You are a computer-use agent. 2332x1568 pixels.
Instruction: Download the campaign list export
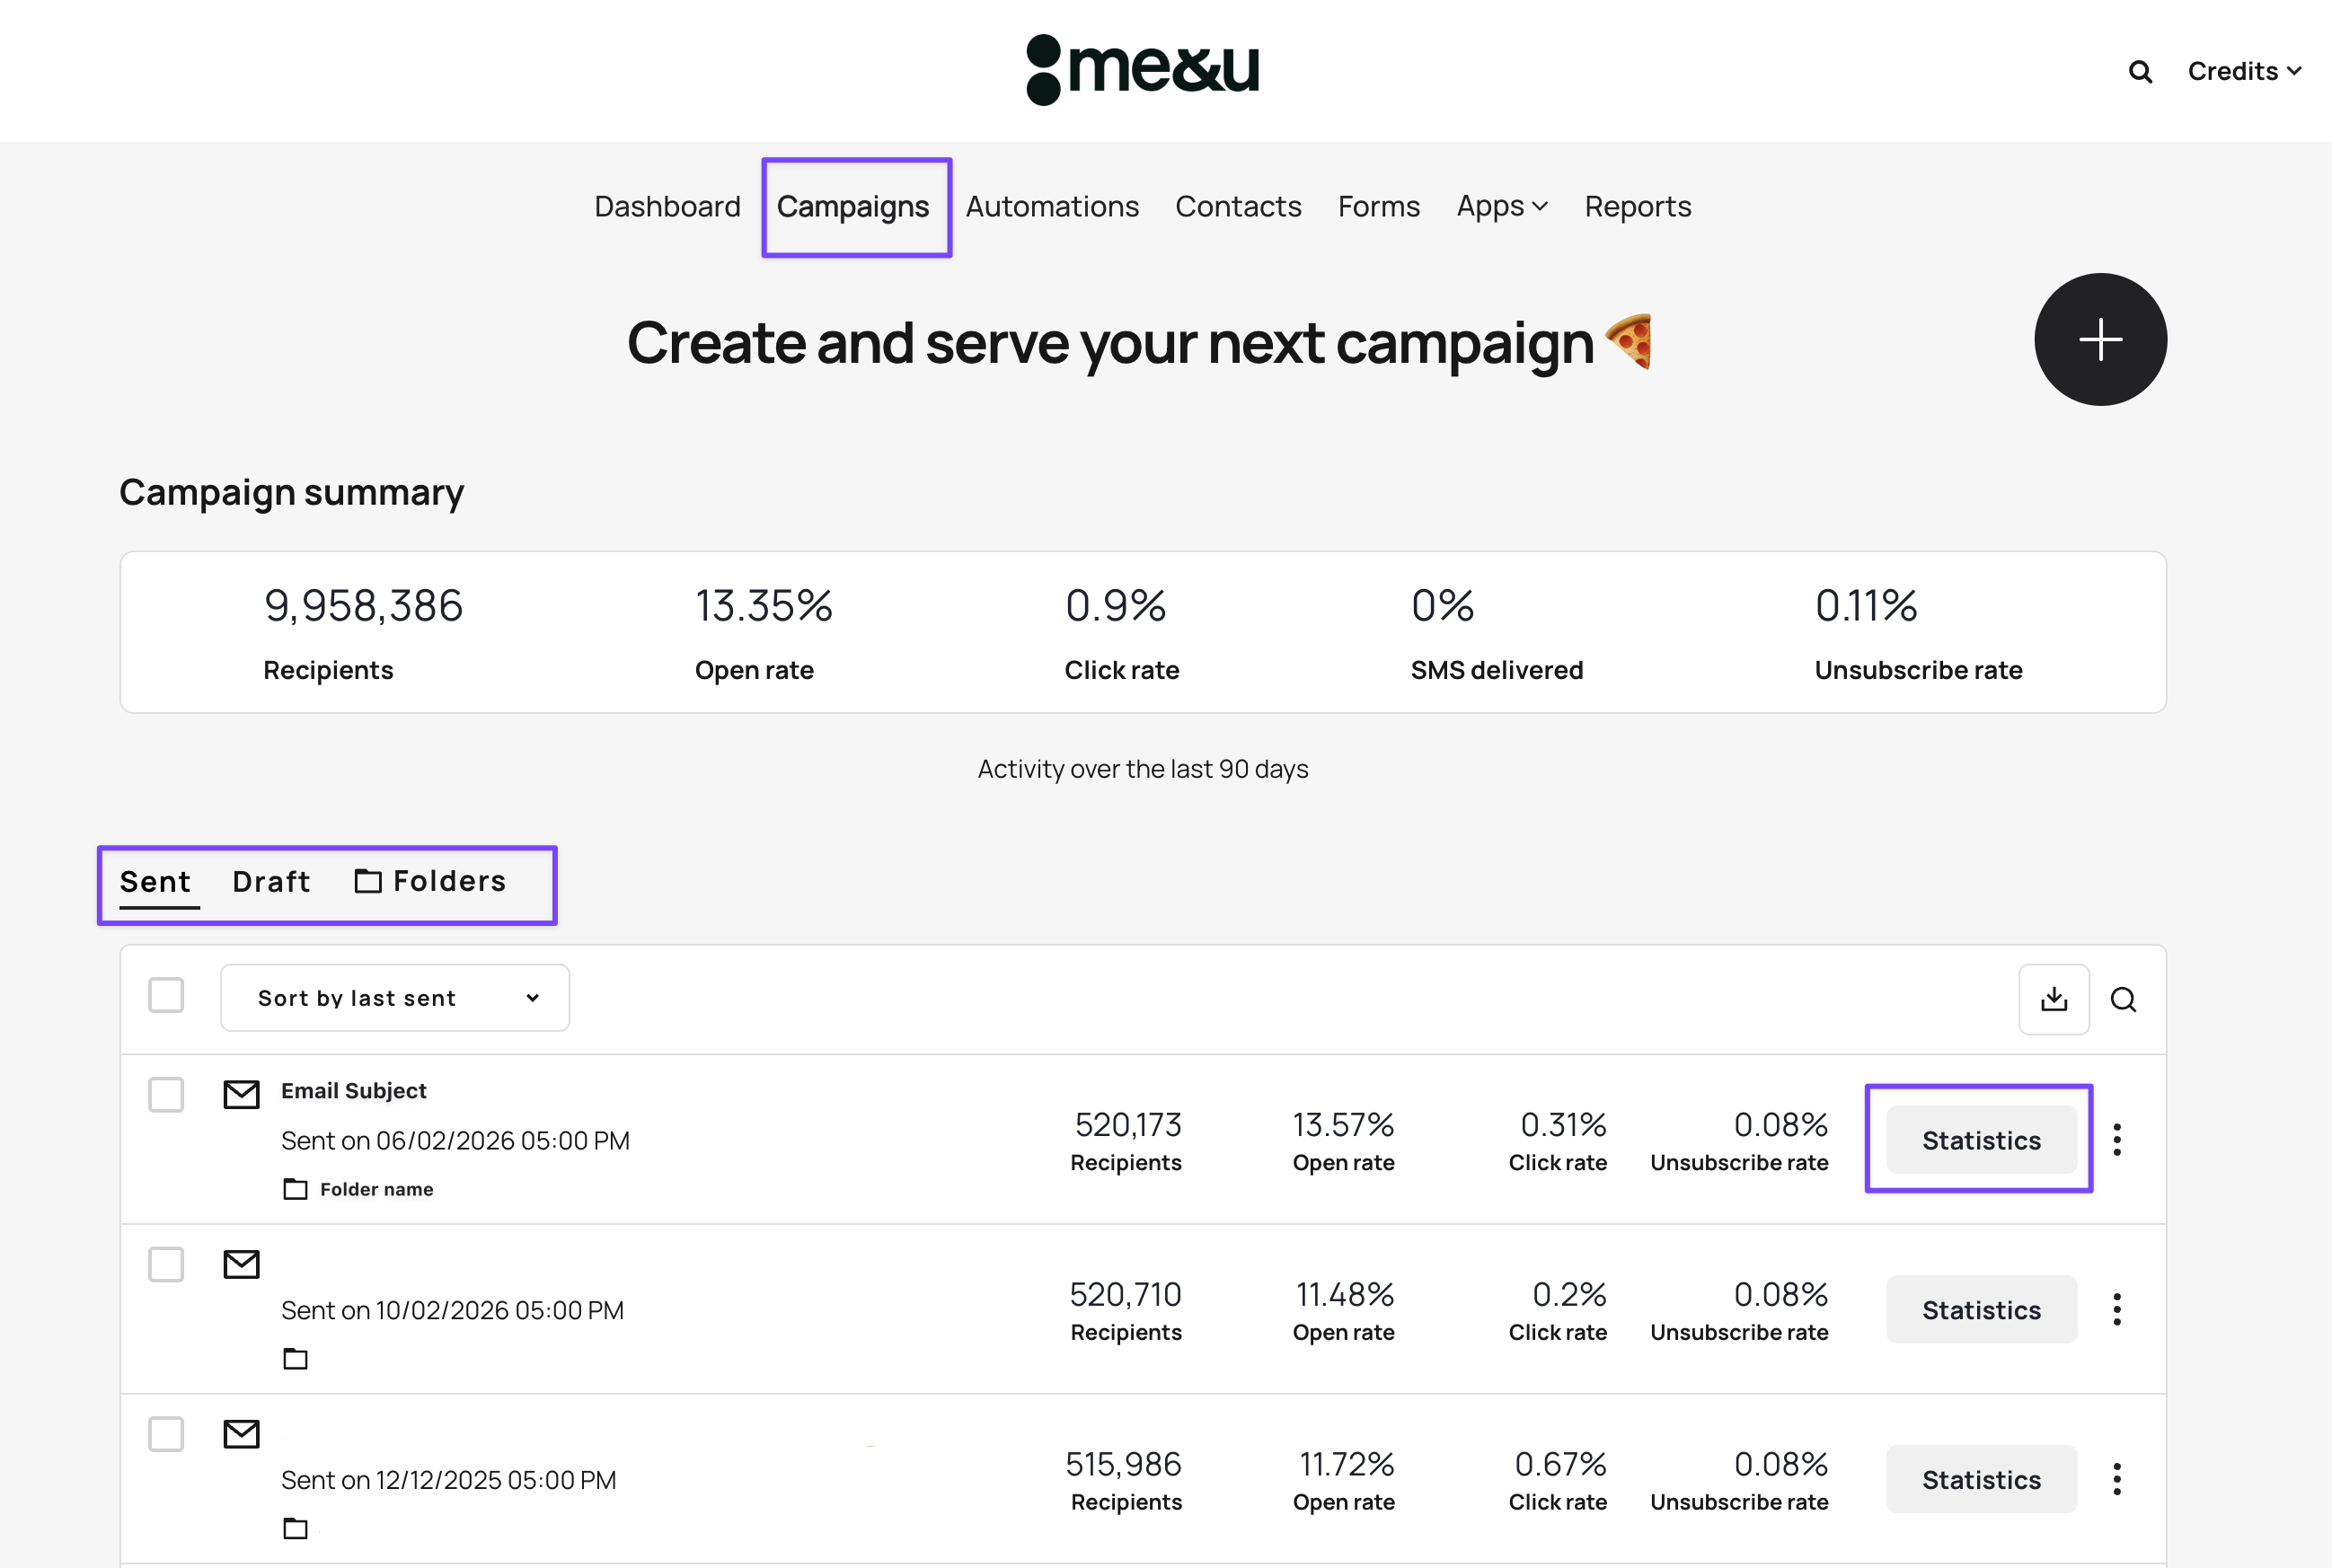coord(2053,999)
